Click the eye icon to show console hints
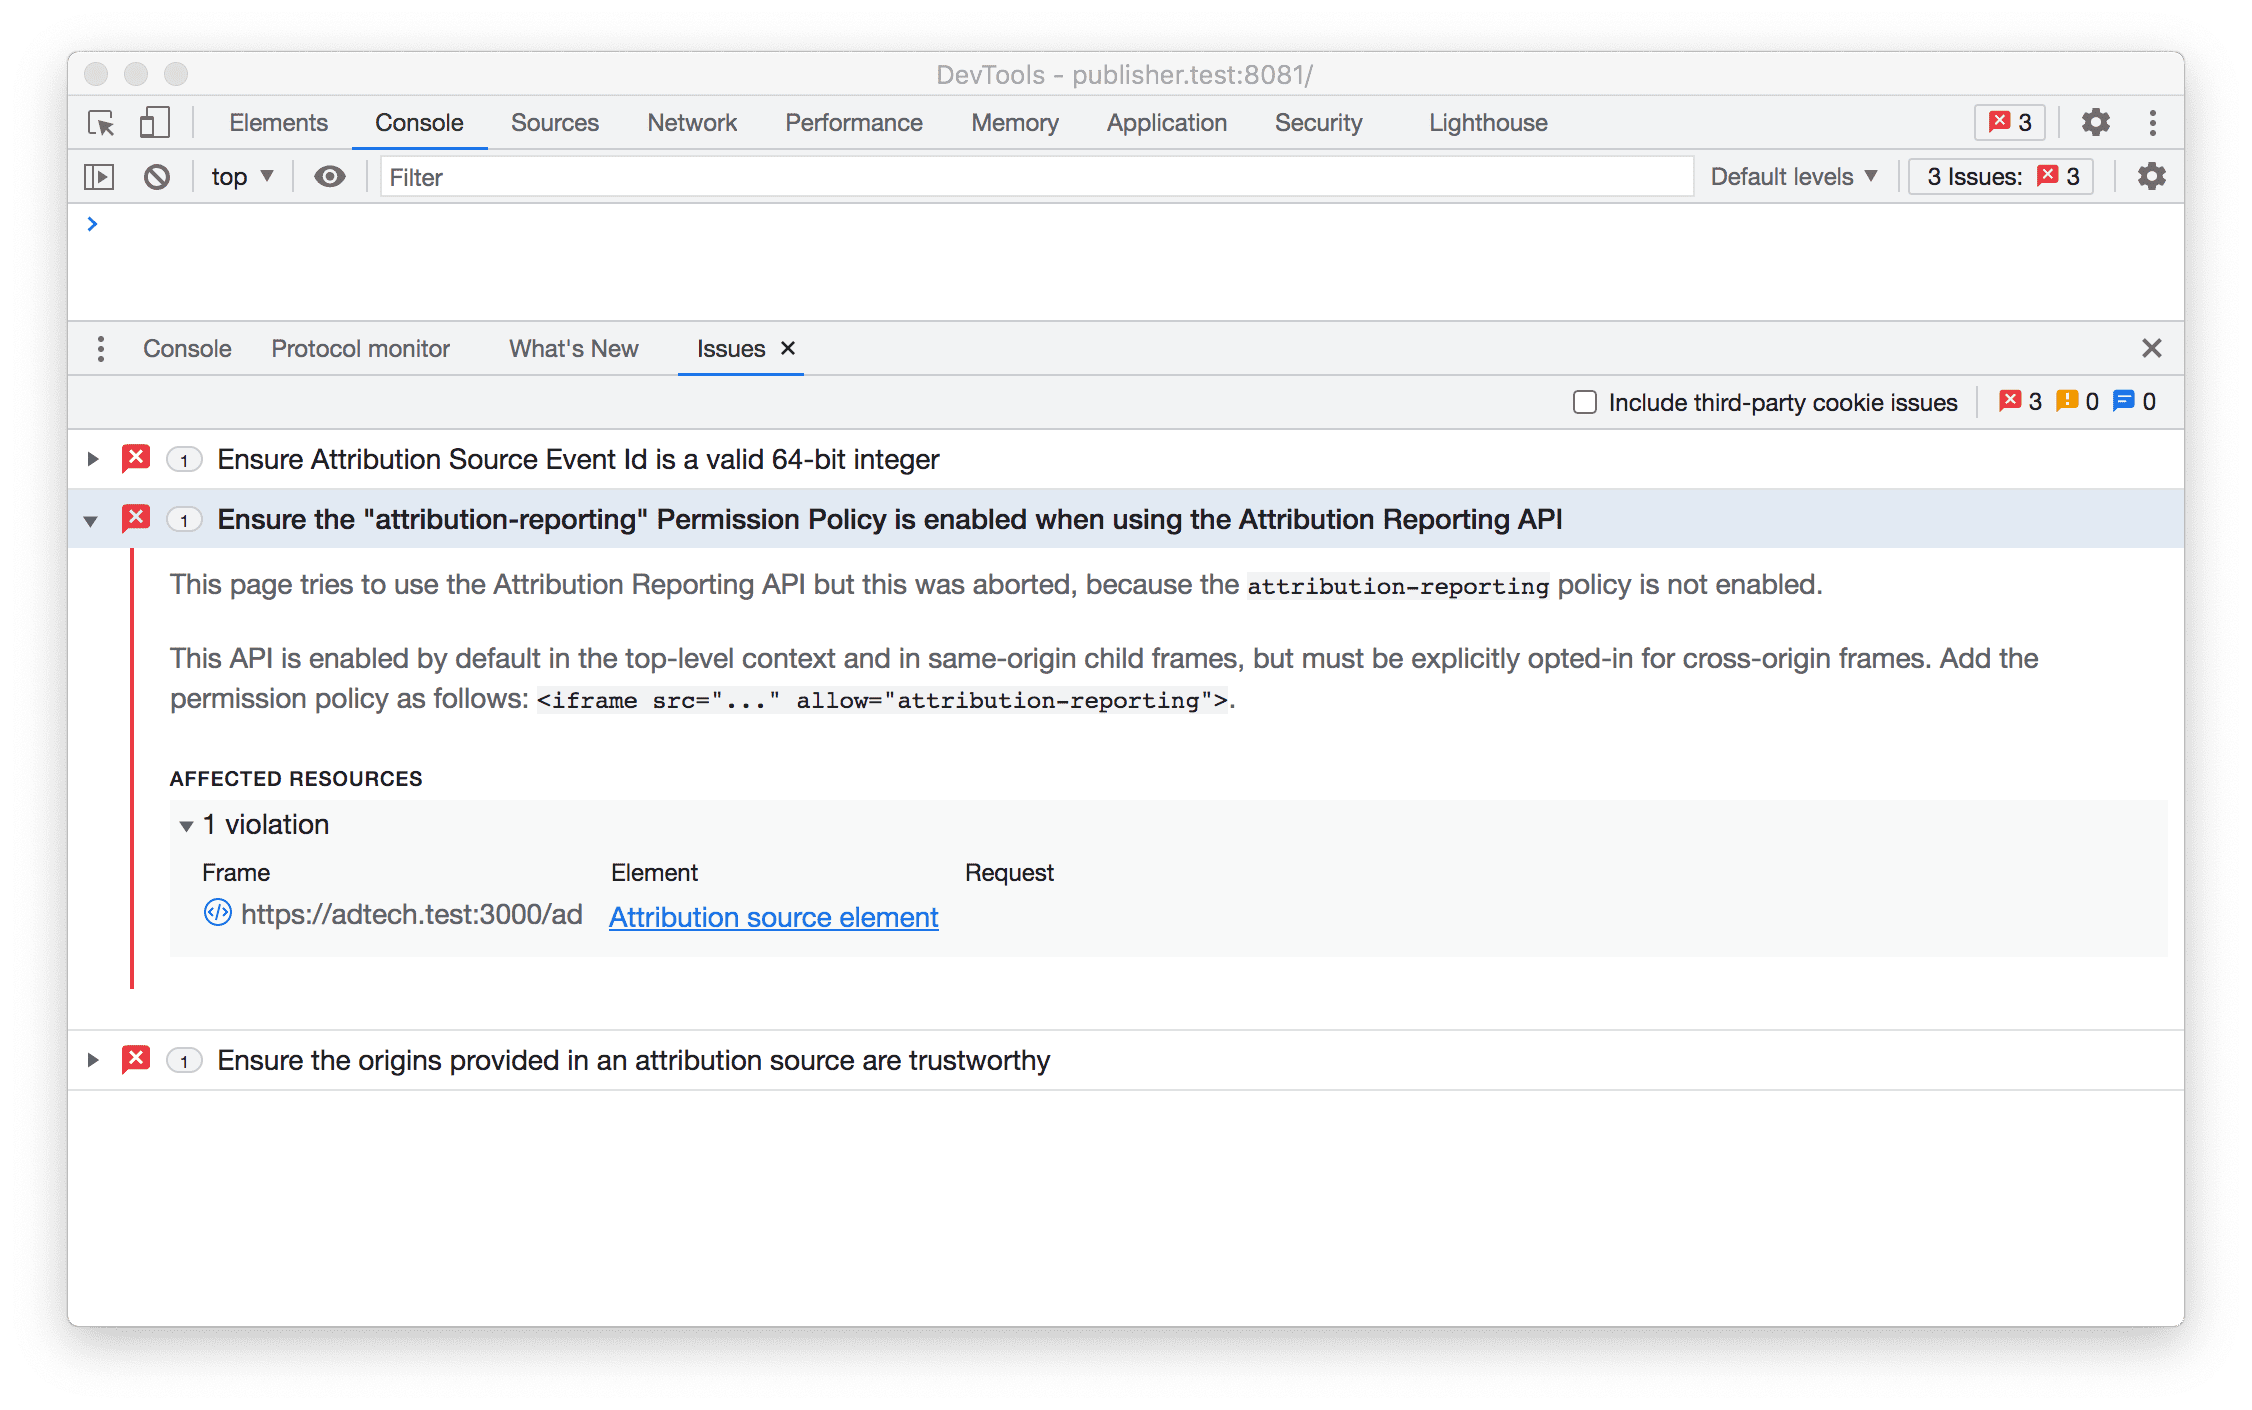2252x1410 pixels. tap(330, 177)
